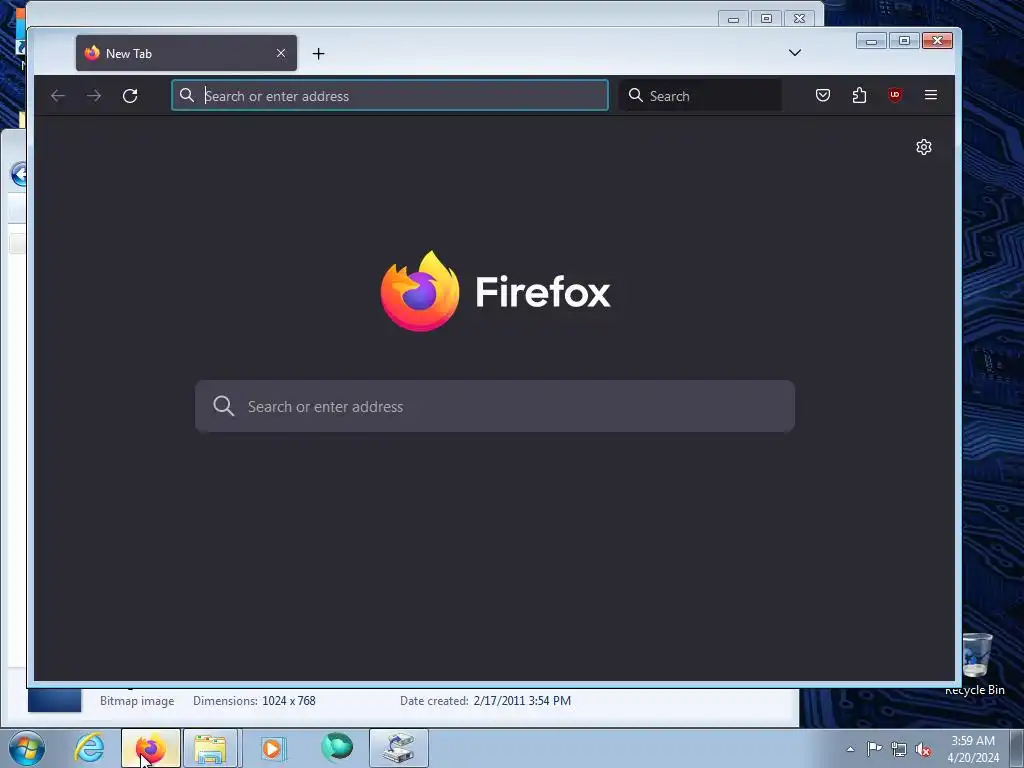Close the Firefox window
This screenshot has width=1024, height=768.
tap(937, 40)
